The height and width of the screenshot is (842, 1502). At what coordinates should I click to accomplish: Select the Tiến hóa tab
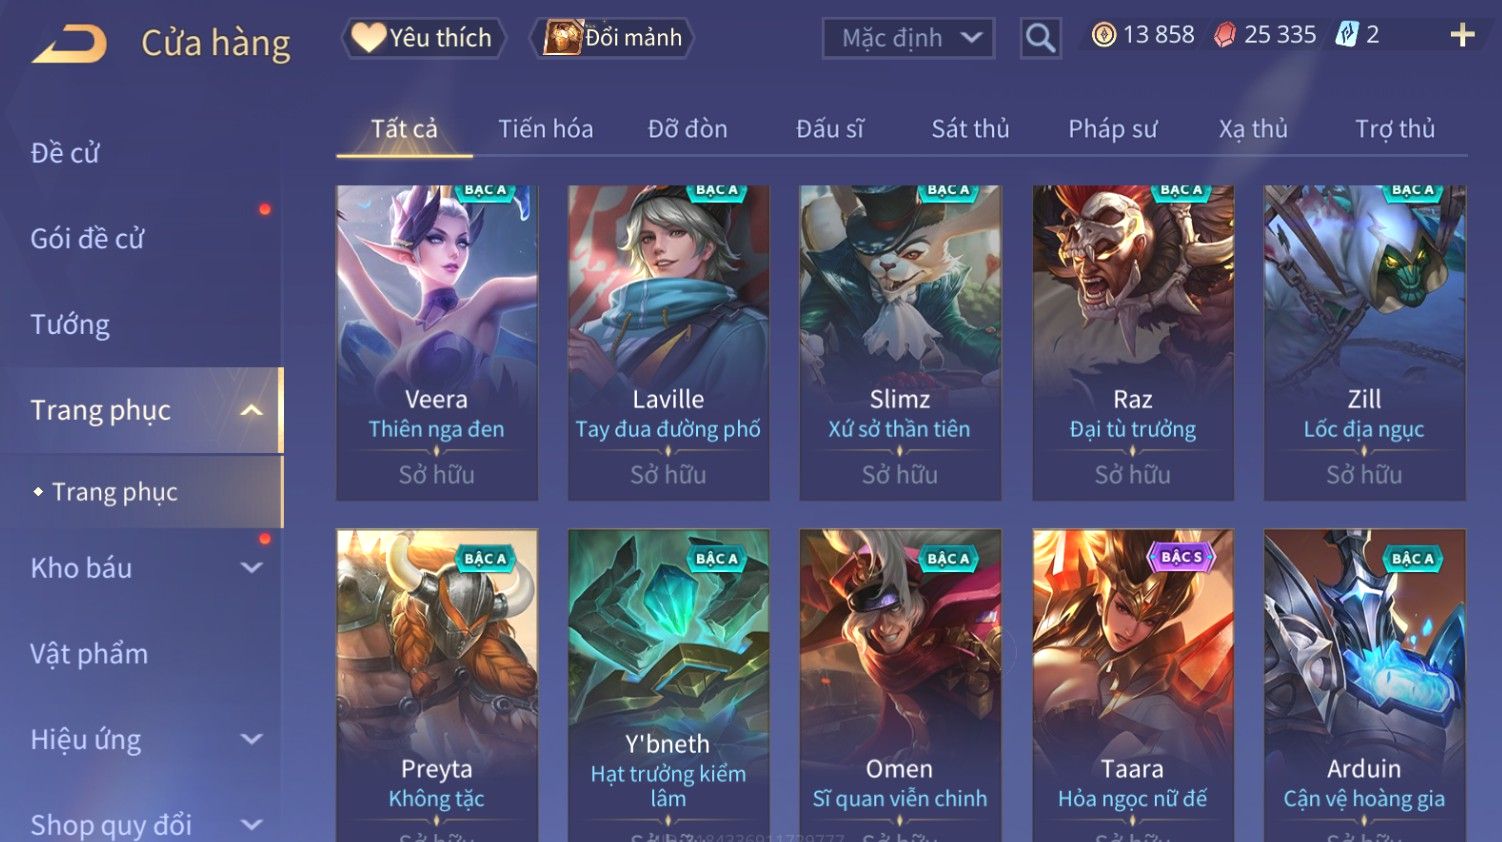(546, 129)
